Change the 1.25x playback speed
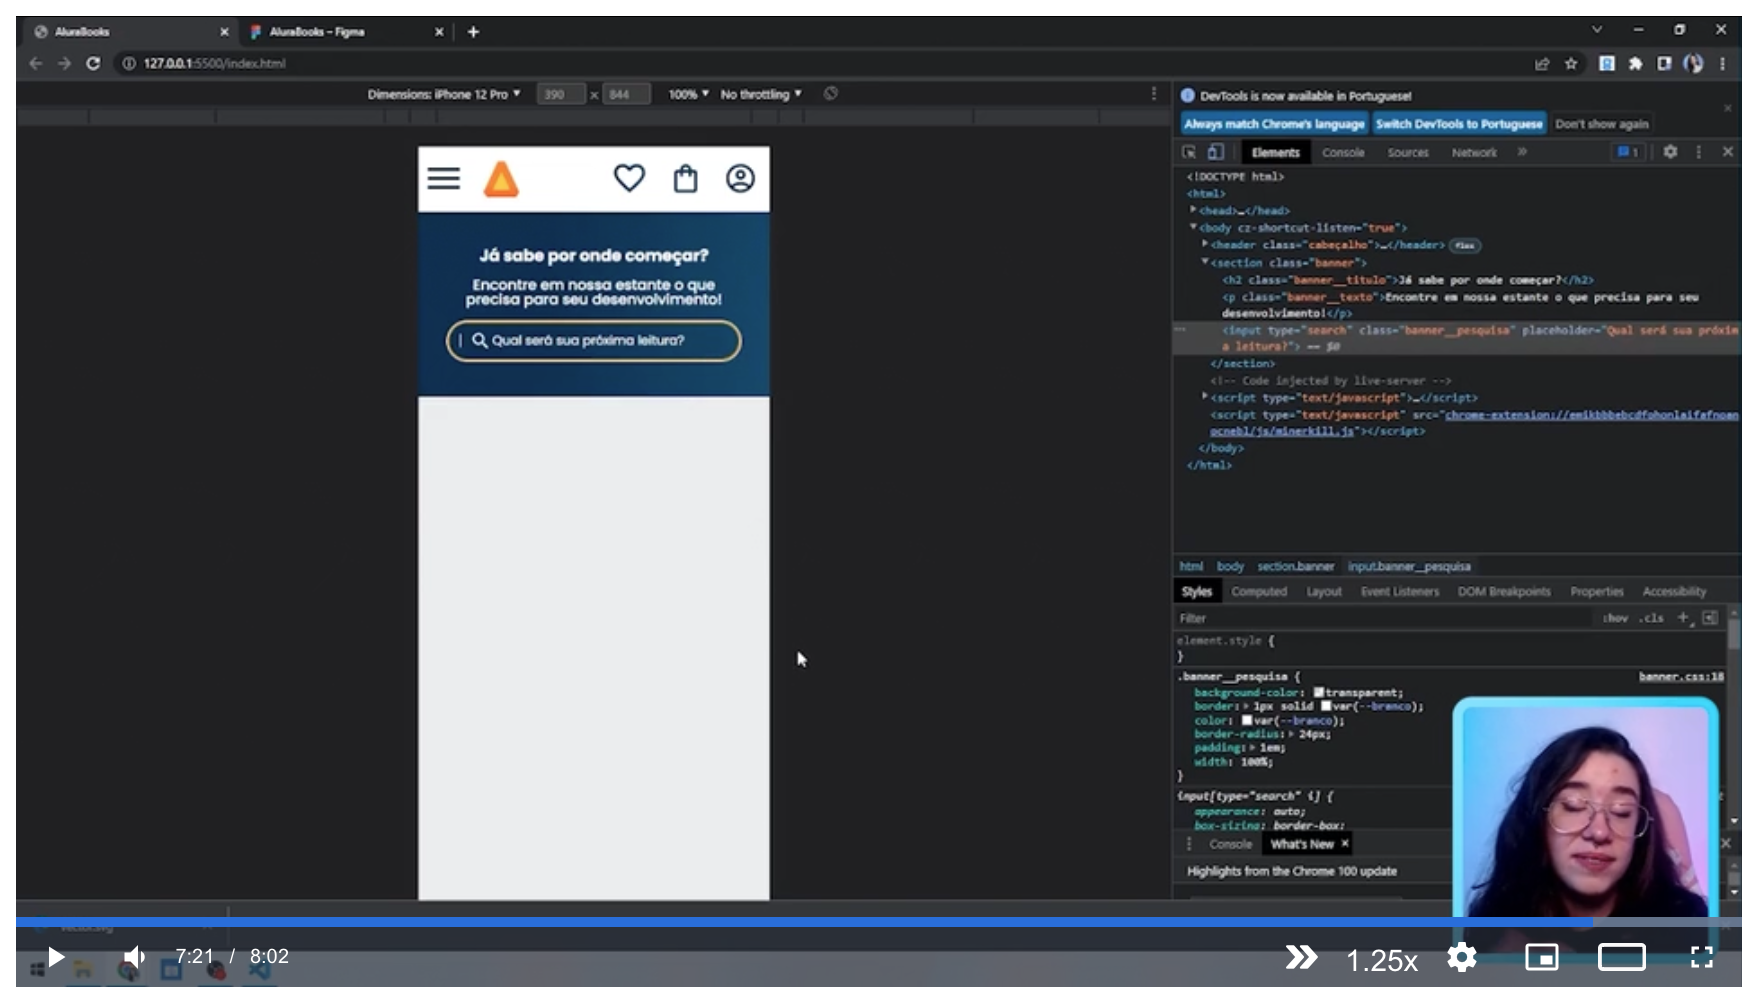Viewport: 1754px width, 1000px height. (1381, 960)
